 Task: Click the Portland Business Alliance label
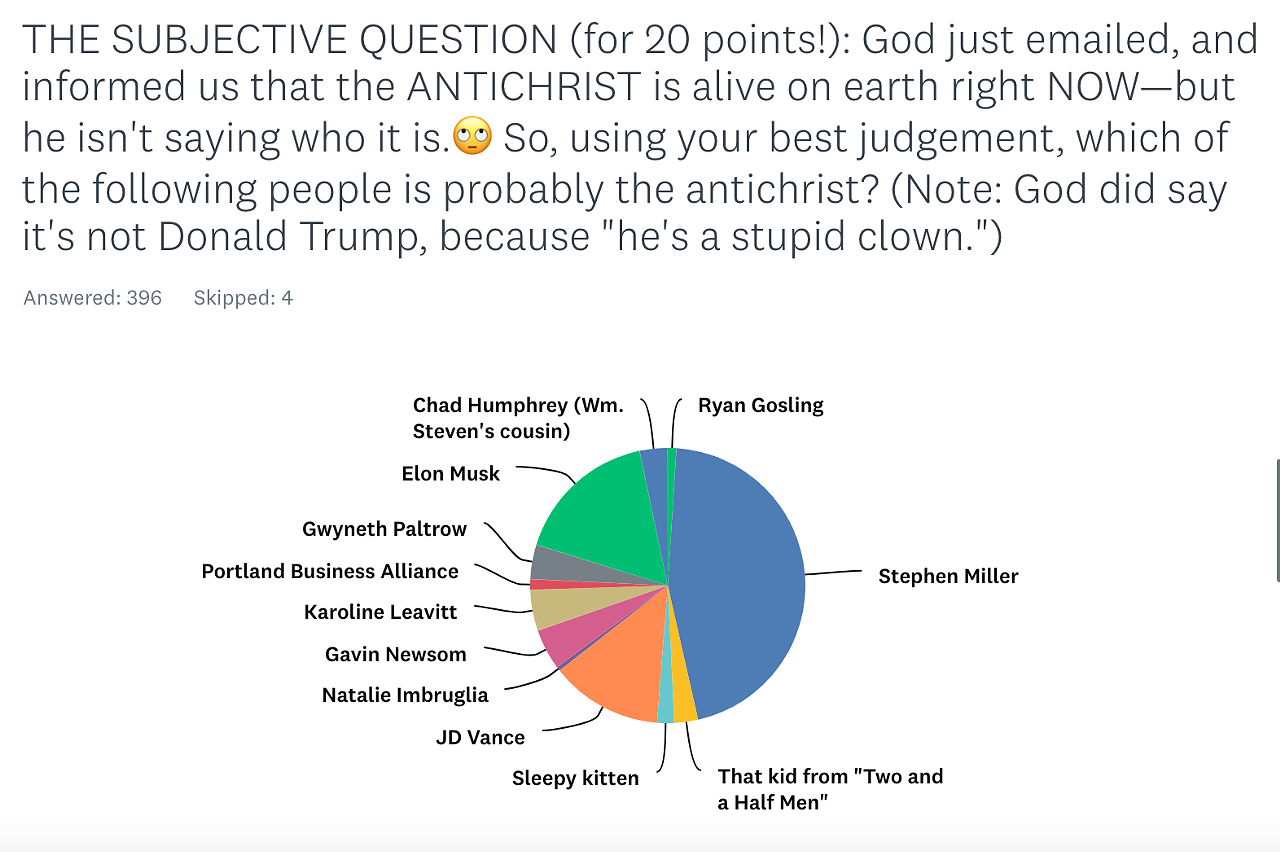coord(330,571)
